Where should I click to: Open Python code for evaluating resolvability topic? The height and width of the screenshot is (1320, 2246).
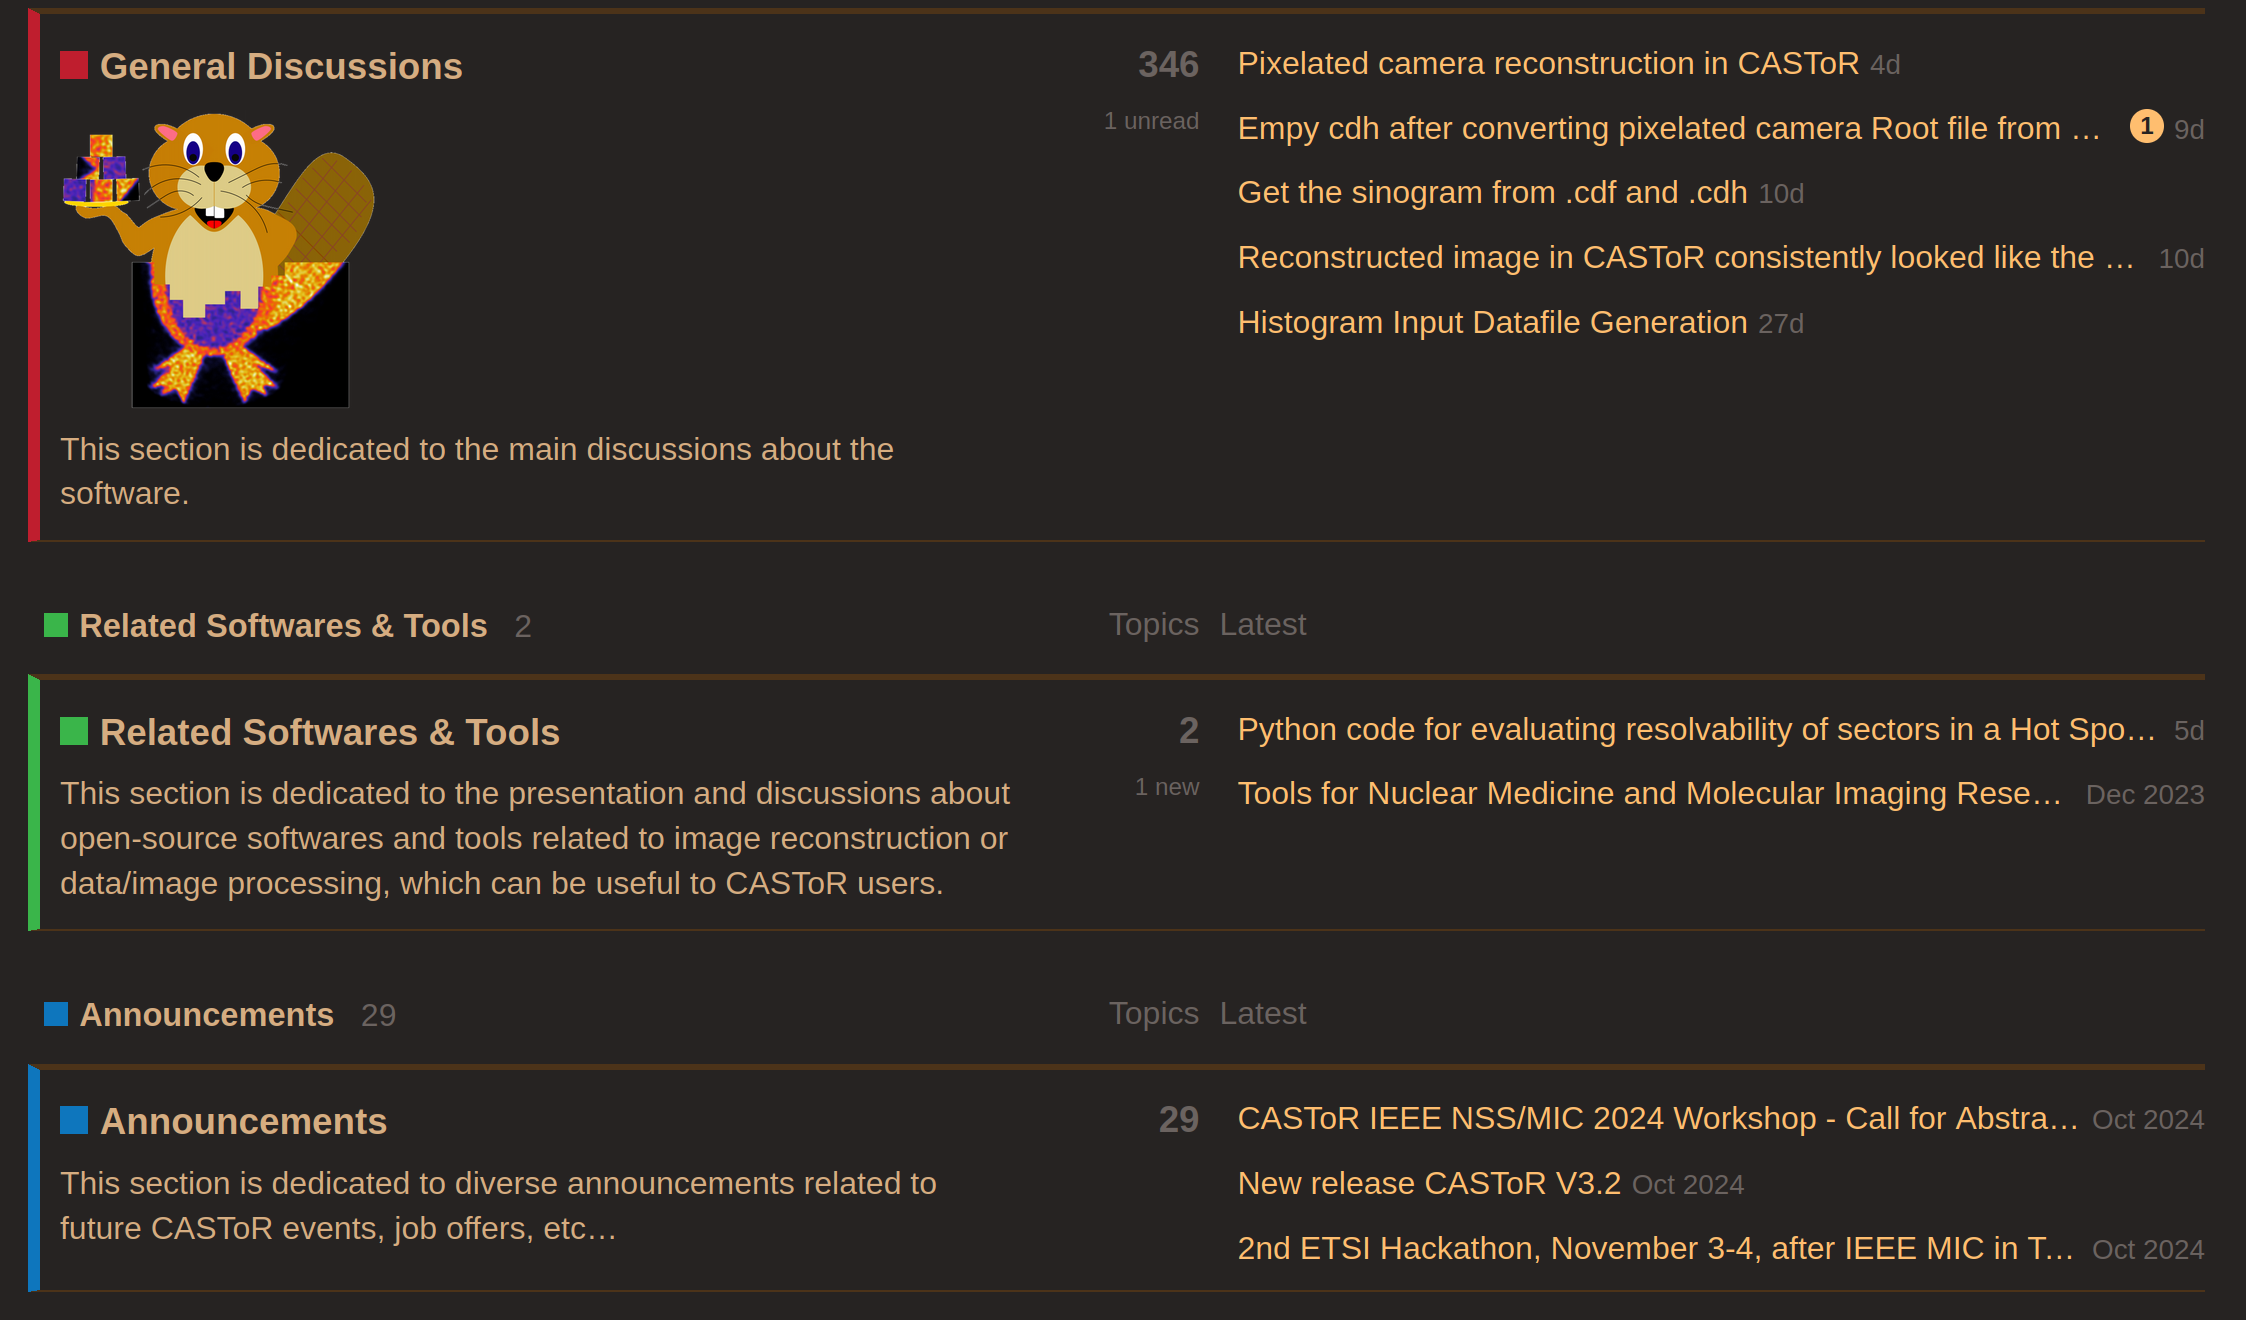click(x=1696, y=730)
